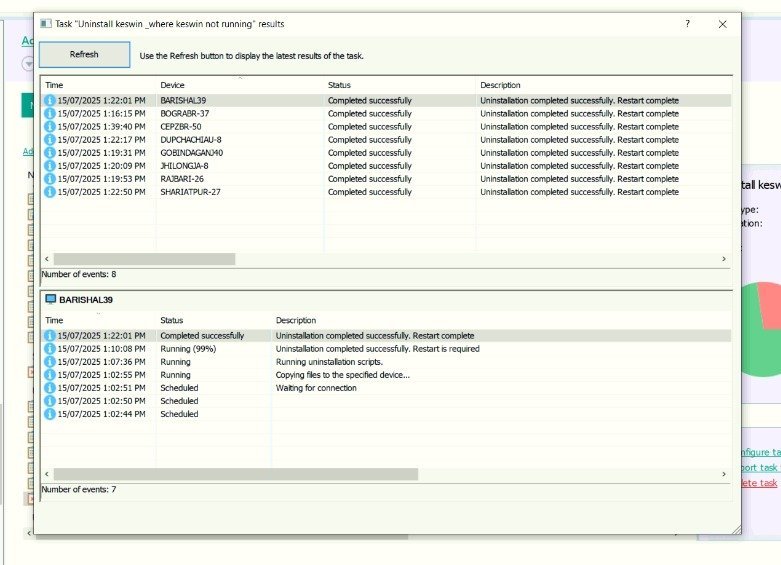Select the 'Running (99%)' status entry
781x565 pixels.
click(188, 349)
